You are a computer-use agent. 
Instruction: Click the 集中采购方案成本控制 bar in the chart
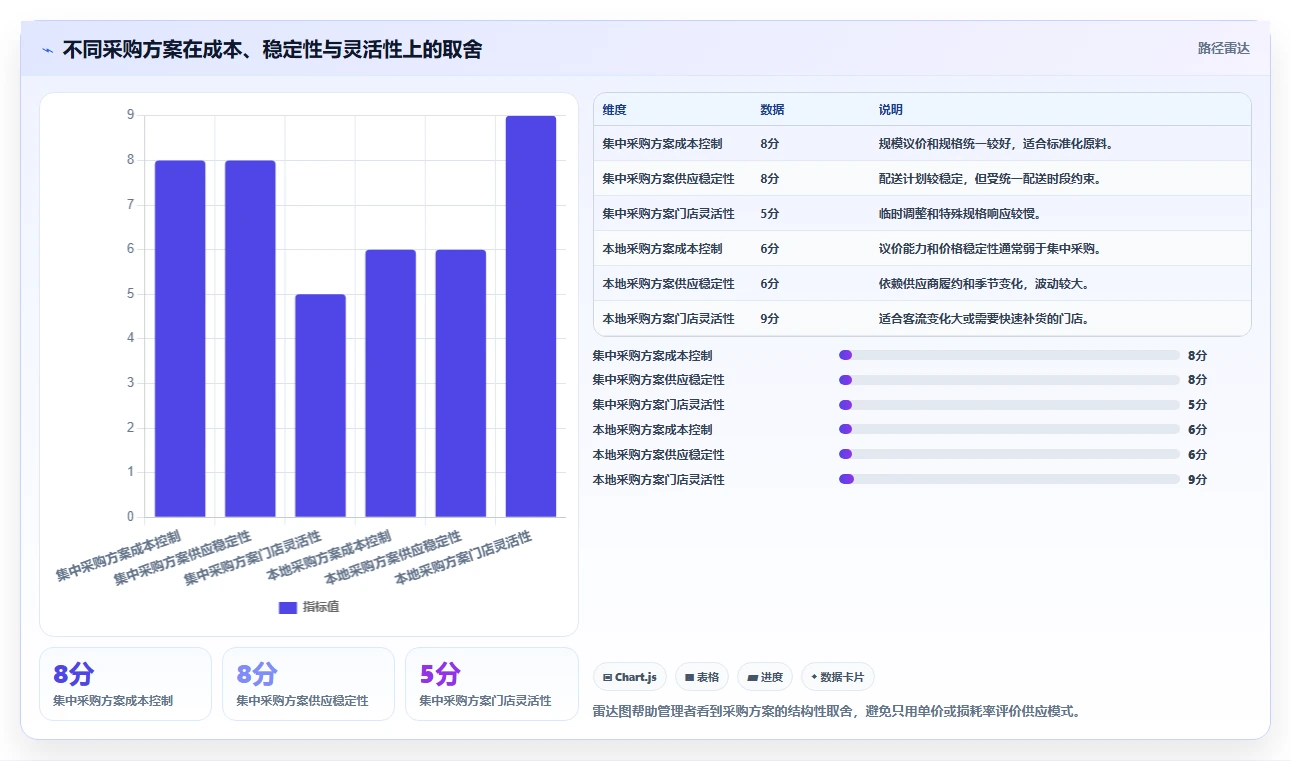tap(180, 339)
